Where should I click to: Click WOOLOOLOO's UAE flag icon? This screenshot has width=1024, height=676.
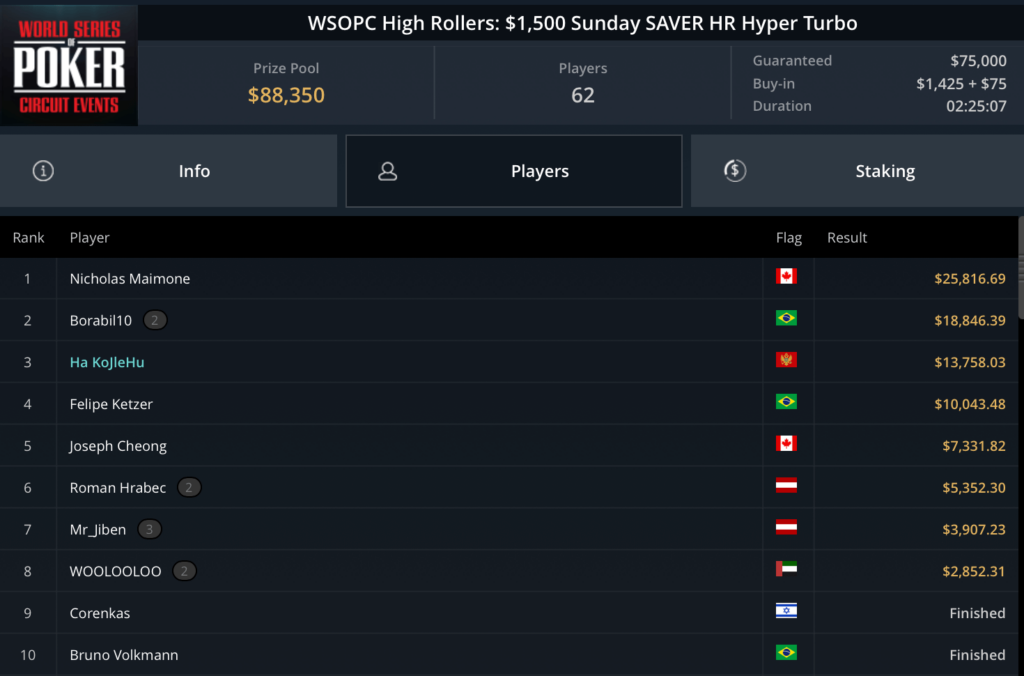pos(786,570)
